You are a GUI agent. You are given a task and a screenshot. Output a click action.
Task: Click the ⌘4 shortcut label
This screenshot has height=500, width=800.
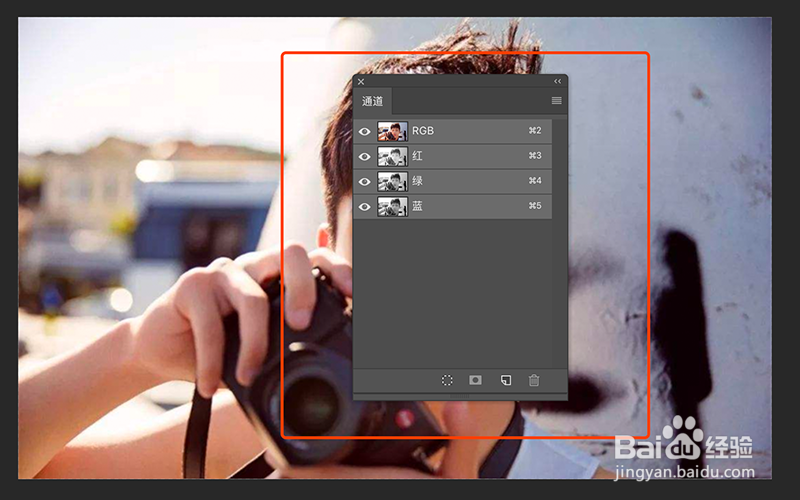click(x=535, y=181)
